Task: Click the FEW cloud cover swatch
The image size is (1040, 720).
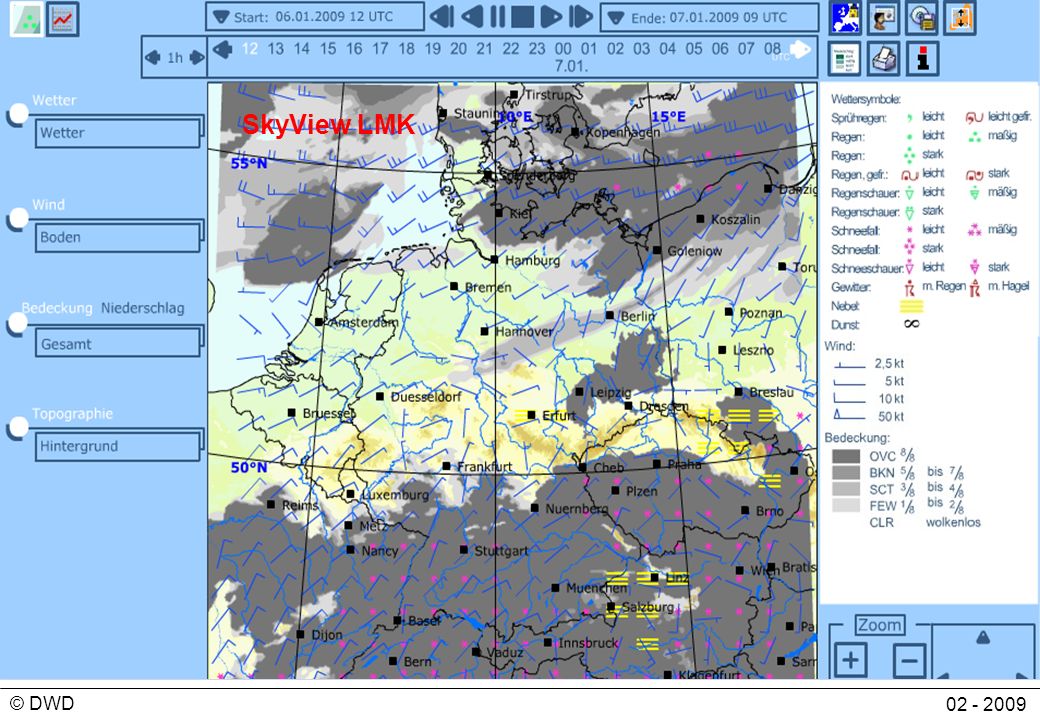Action: (x=846, y=505)
